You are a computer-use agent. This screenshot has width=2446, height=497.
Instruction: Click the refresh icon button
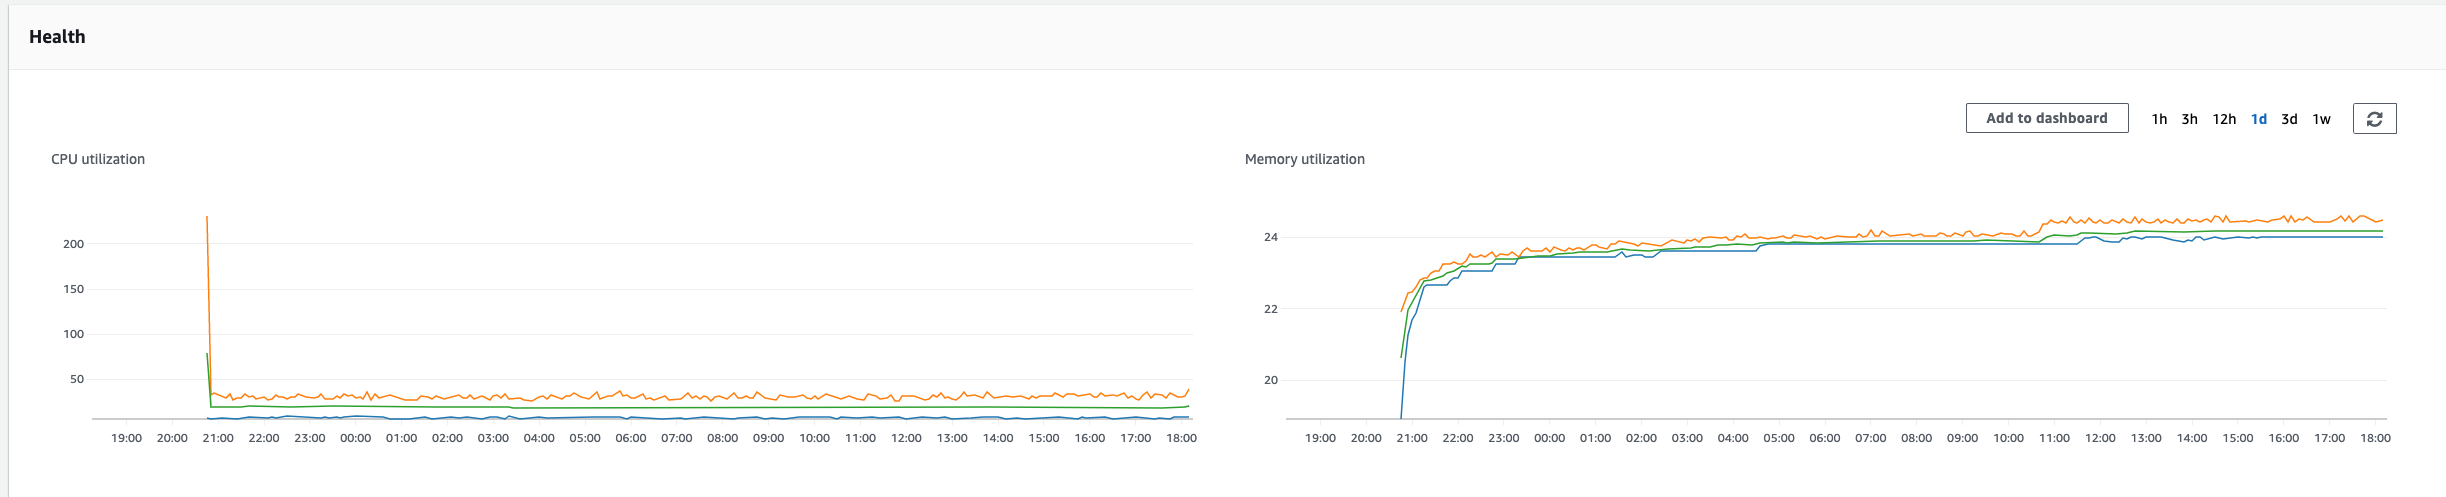coord(2374,118)
